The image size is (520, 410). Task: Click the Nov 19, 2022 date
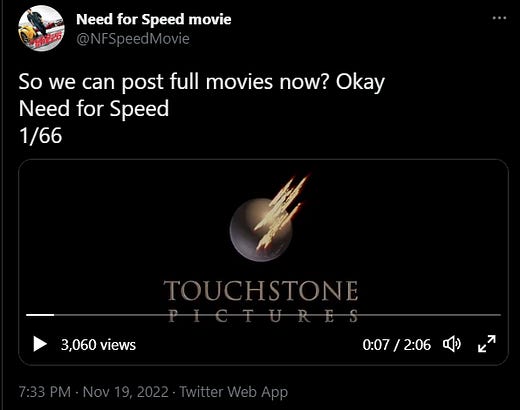126,392
